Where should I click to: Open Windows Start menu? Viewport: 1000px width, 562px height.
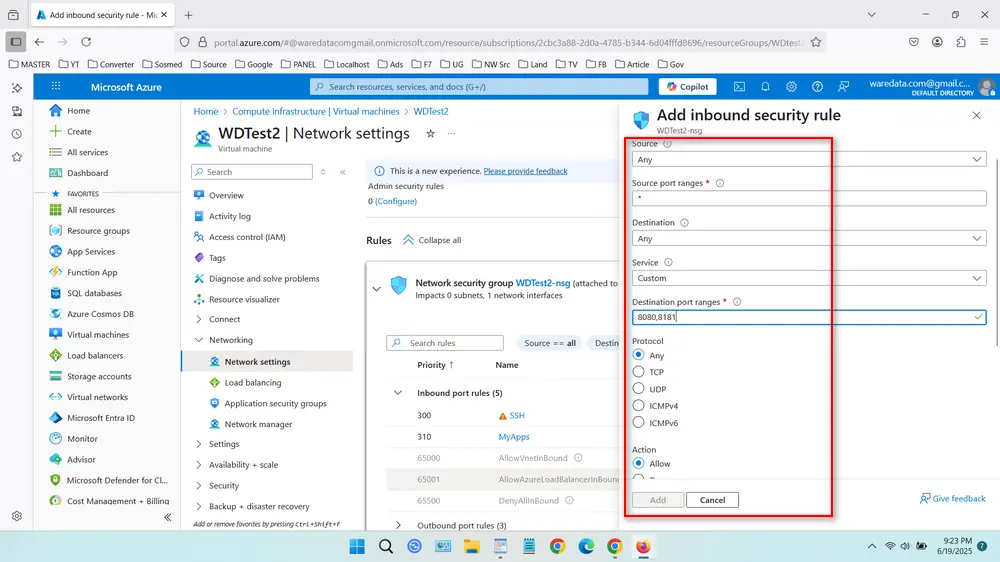tap(357, 547)
